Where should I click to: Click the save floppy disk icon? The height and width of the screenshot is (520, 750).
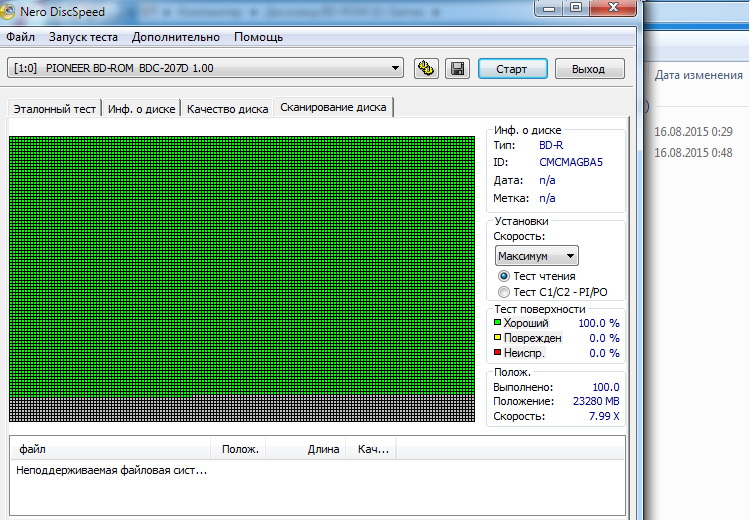coord(457,69)
